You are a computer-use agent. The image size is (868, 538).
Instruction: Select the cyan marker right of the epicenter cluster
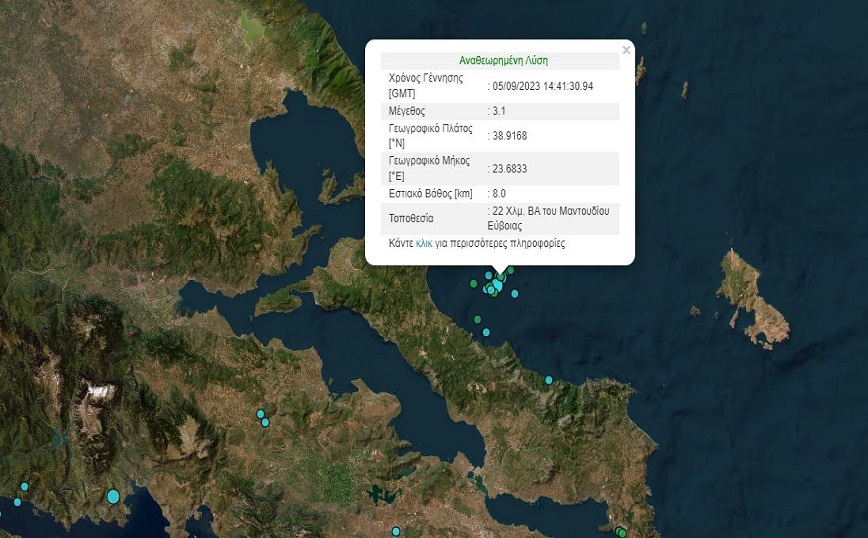tap(515, 294)
